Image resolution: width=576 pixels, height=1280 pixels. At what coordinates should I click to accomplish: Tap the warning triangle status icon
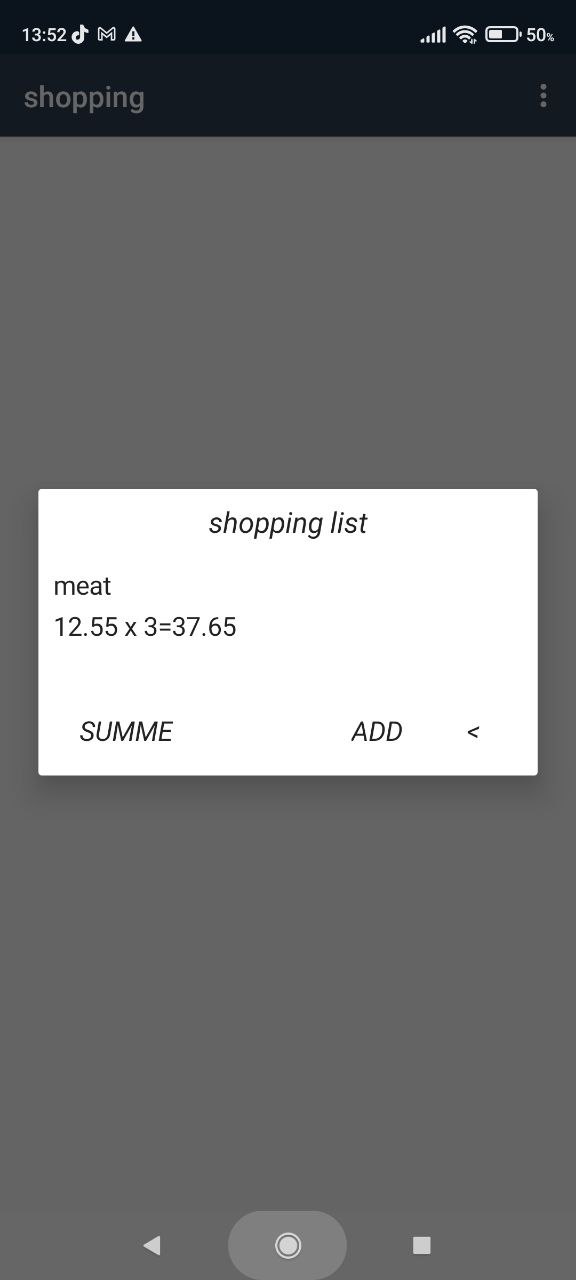133,34
